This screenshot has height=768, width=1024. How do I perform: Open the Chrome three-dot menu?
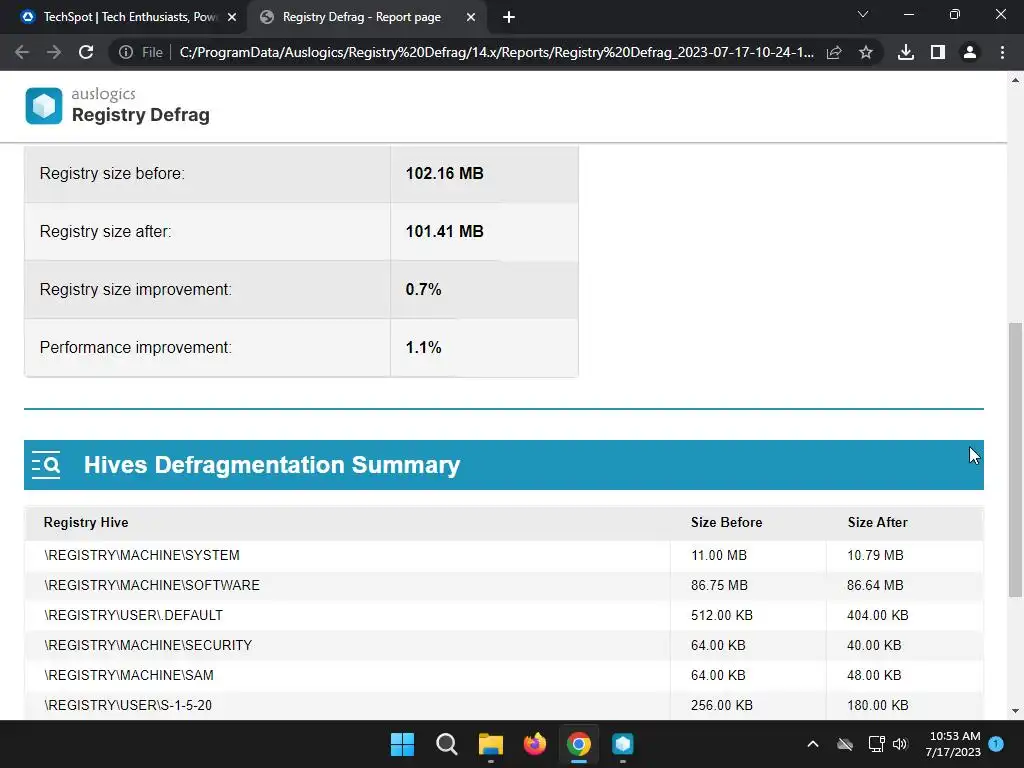pos(1002,52)
